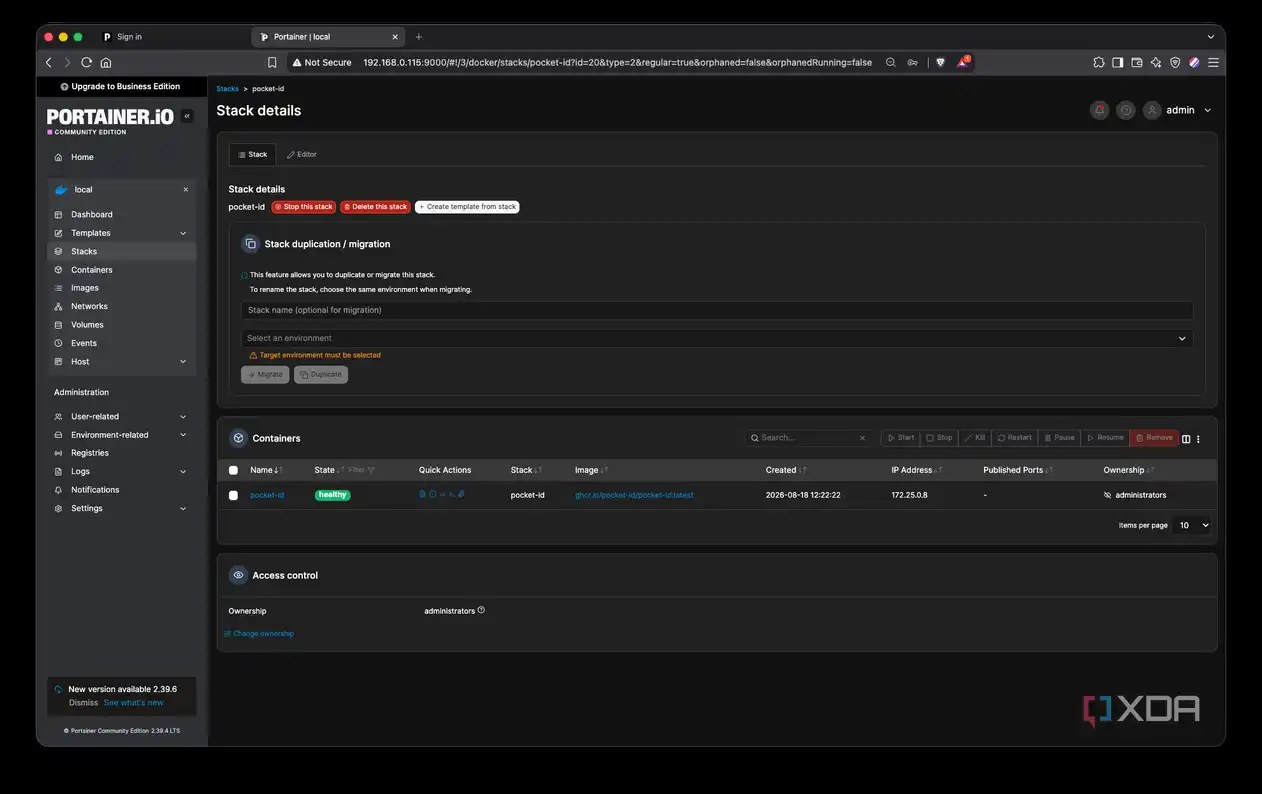Open the State column Filter dropdown
The height and width of the screenshot is (794, 1262).
click(361, 470)
